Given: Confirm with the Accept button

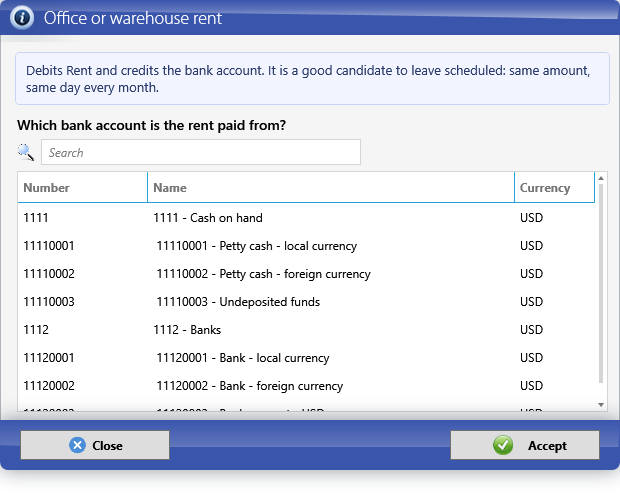Looking at the screenshot, I should tap(525, 445).
